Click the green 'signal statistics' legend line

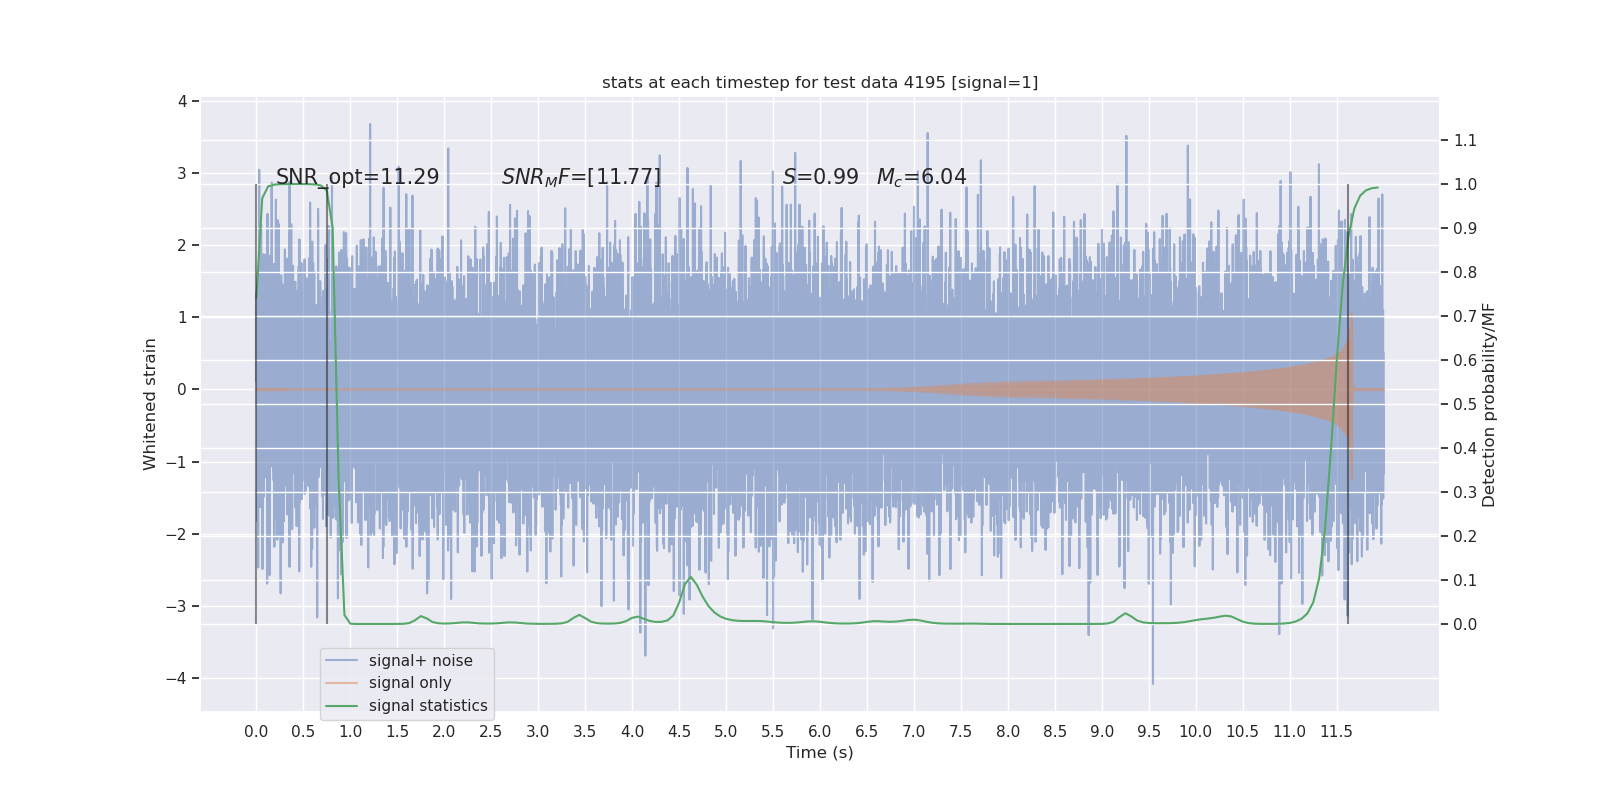[x=341, y=706]
